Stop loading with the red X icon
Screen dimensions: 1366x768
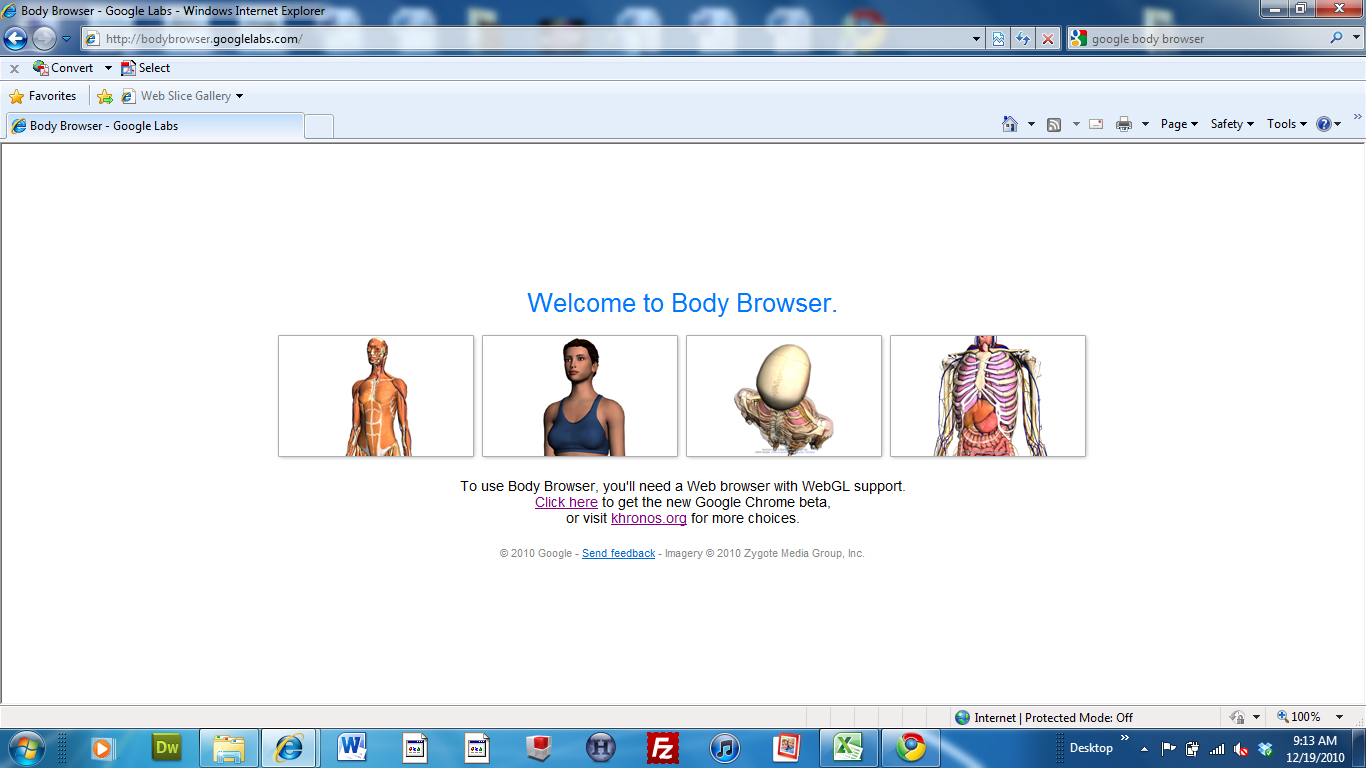1047,39
